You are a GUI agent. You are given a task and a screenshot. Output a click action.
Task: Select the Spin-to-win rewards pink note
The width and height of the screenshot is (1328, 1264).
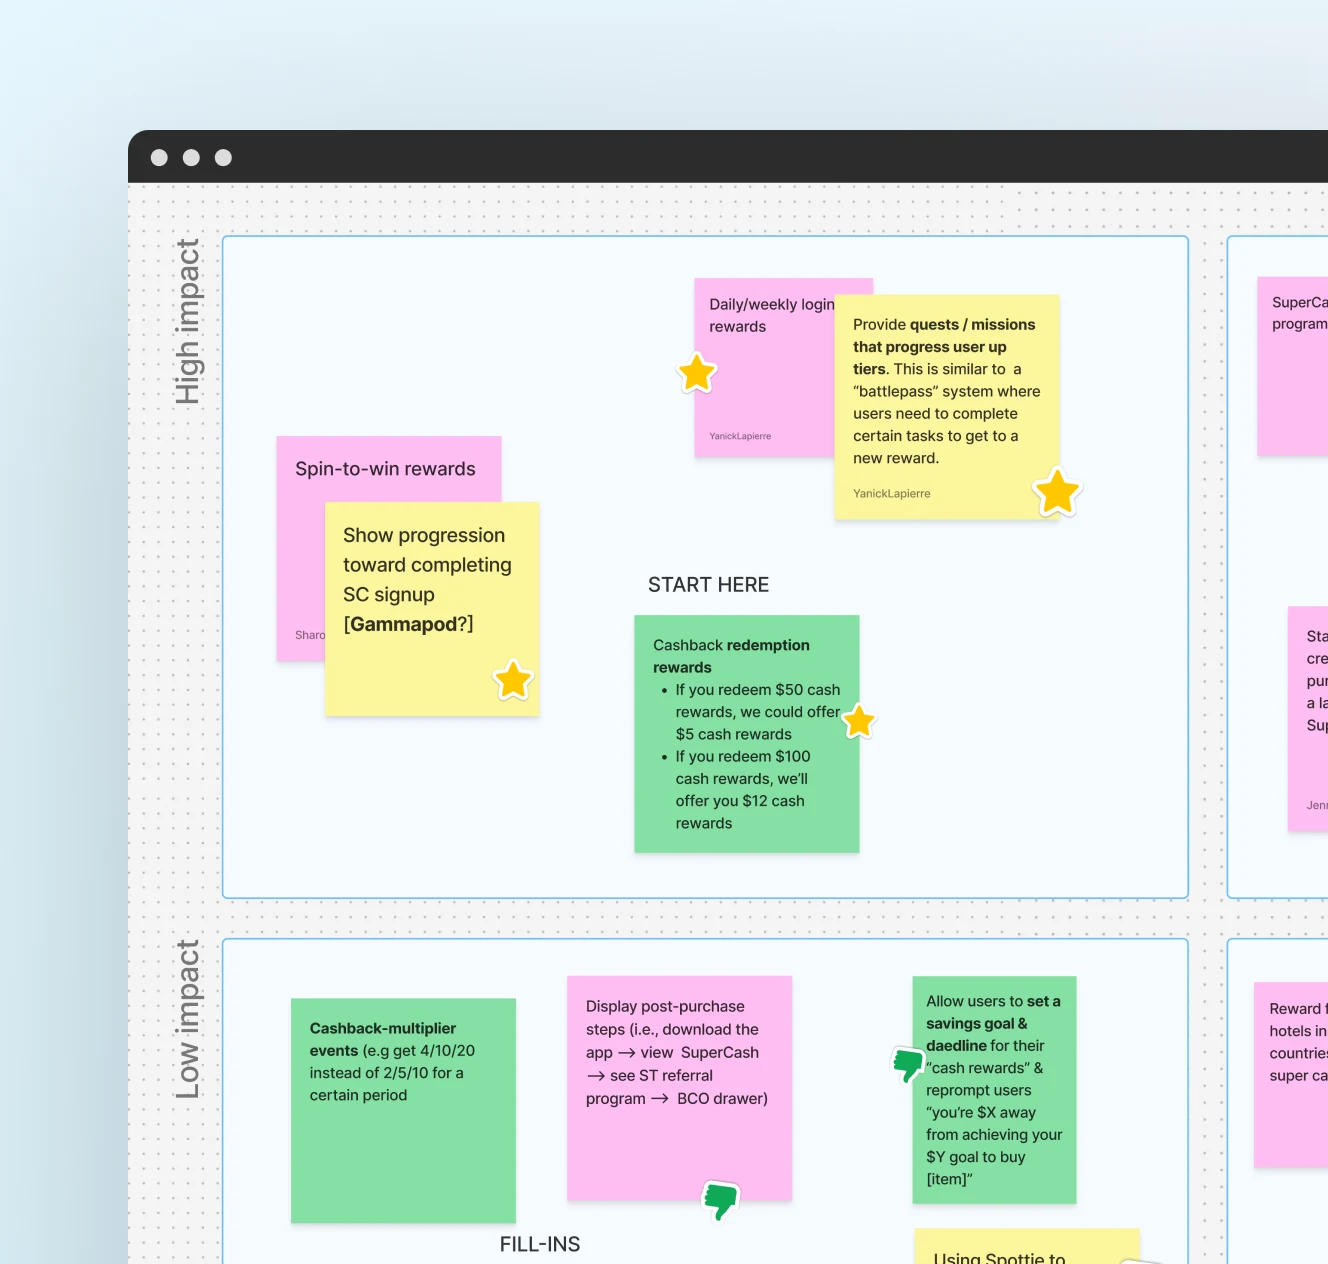click(x=388, y=468)
